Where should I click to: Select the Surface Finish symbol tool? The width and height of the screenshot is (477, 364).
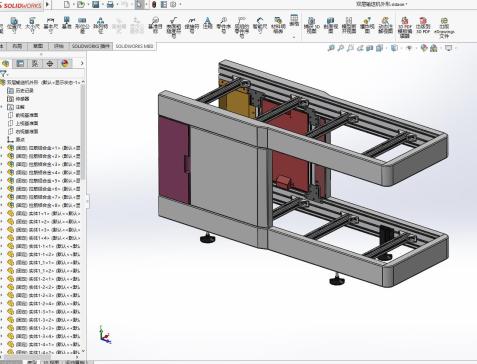click(174, 27)
